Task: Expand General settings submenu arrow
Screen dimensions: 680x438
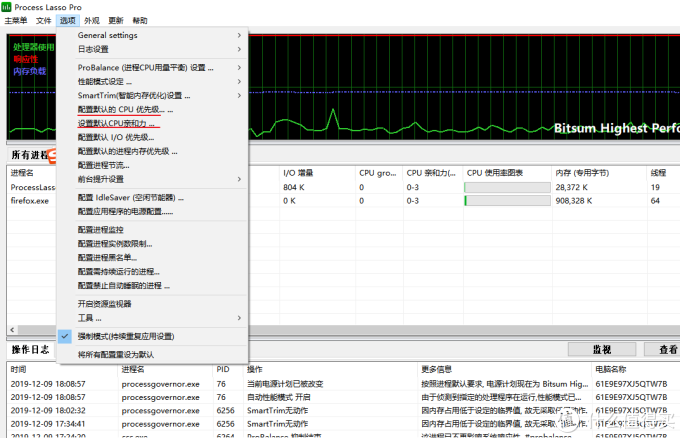Action: pos(239,35)
